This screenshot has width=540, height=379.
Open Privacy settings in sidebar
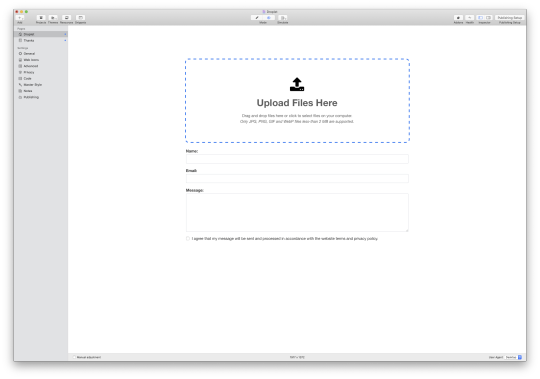41,72
